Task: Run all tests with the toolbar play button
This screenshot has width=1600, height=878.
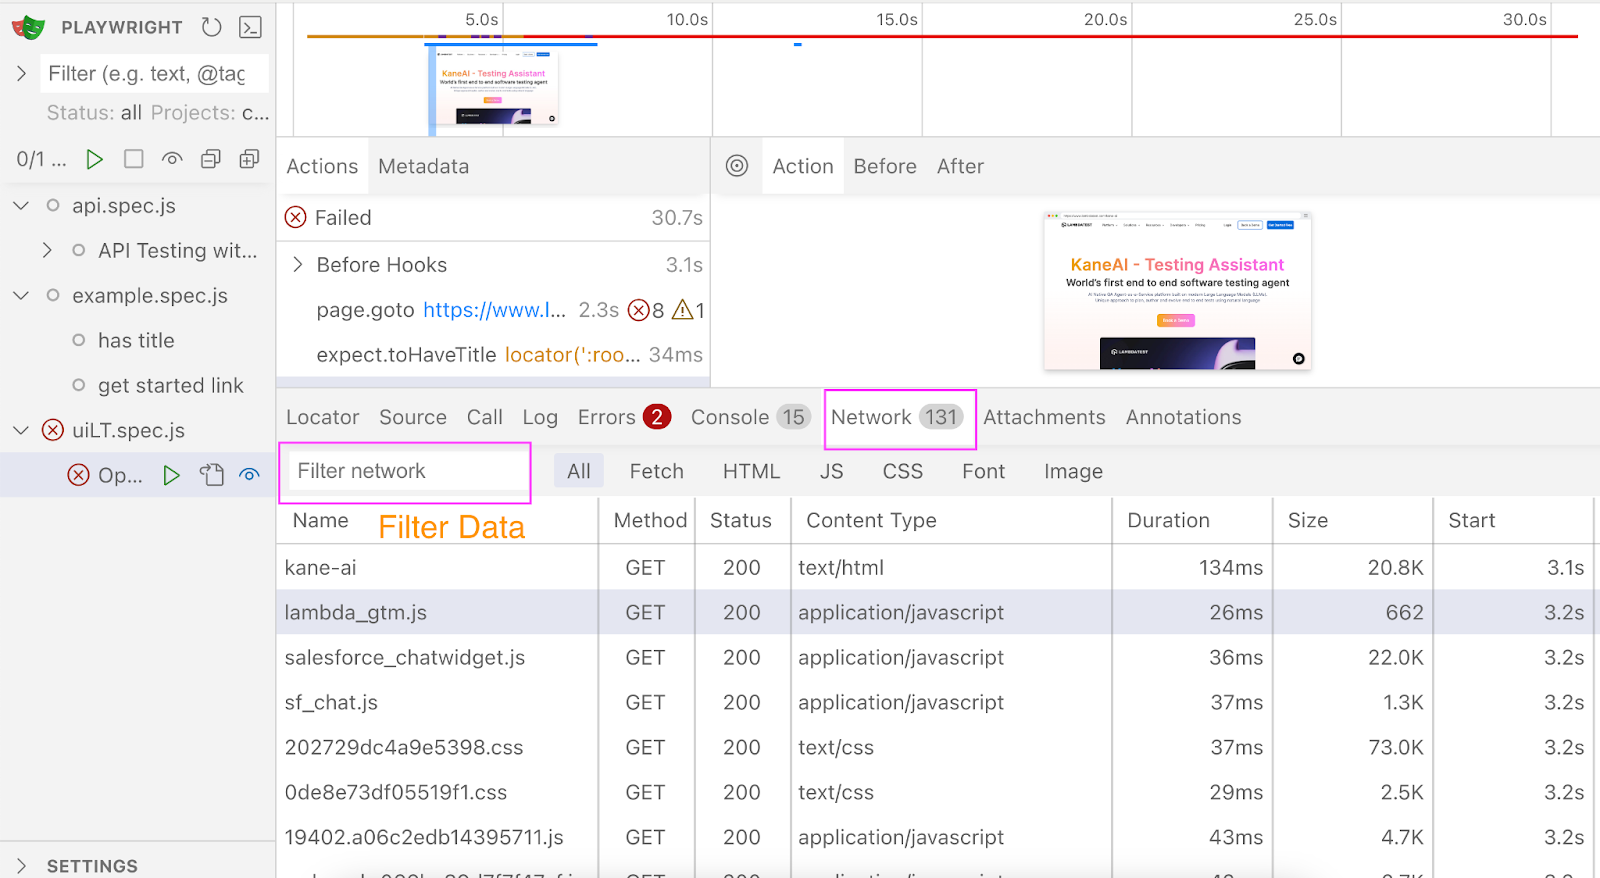Action: click(94, 159)
